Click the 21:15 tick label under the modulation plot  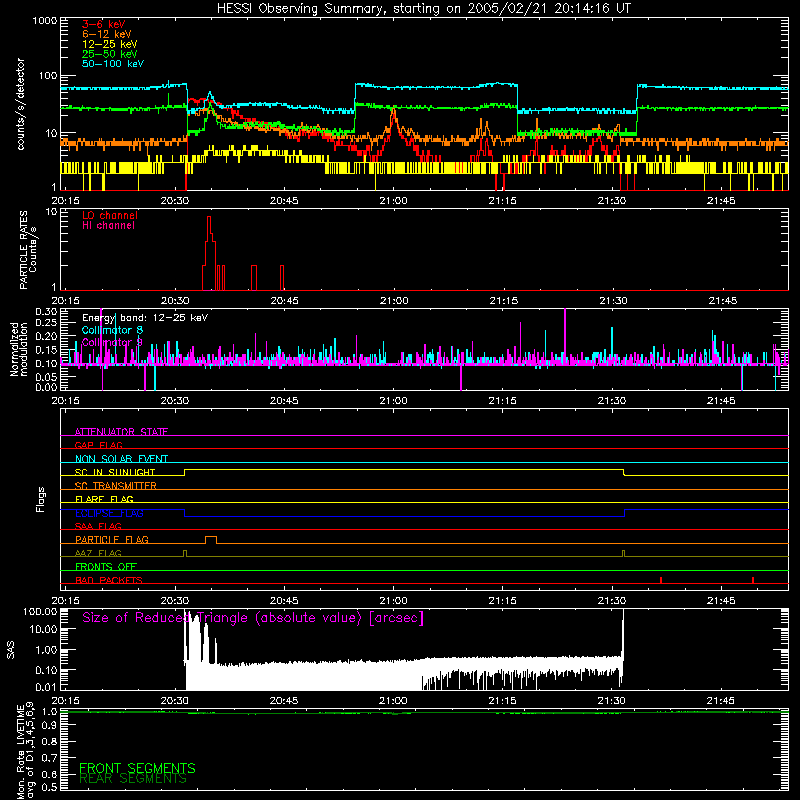(x=503, y=401)
